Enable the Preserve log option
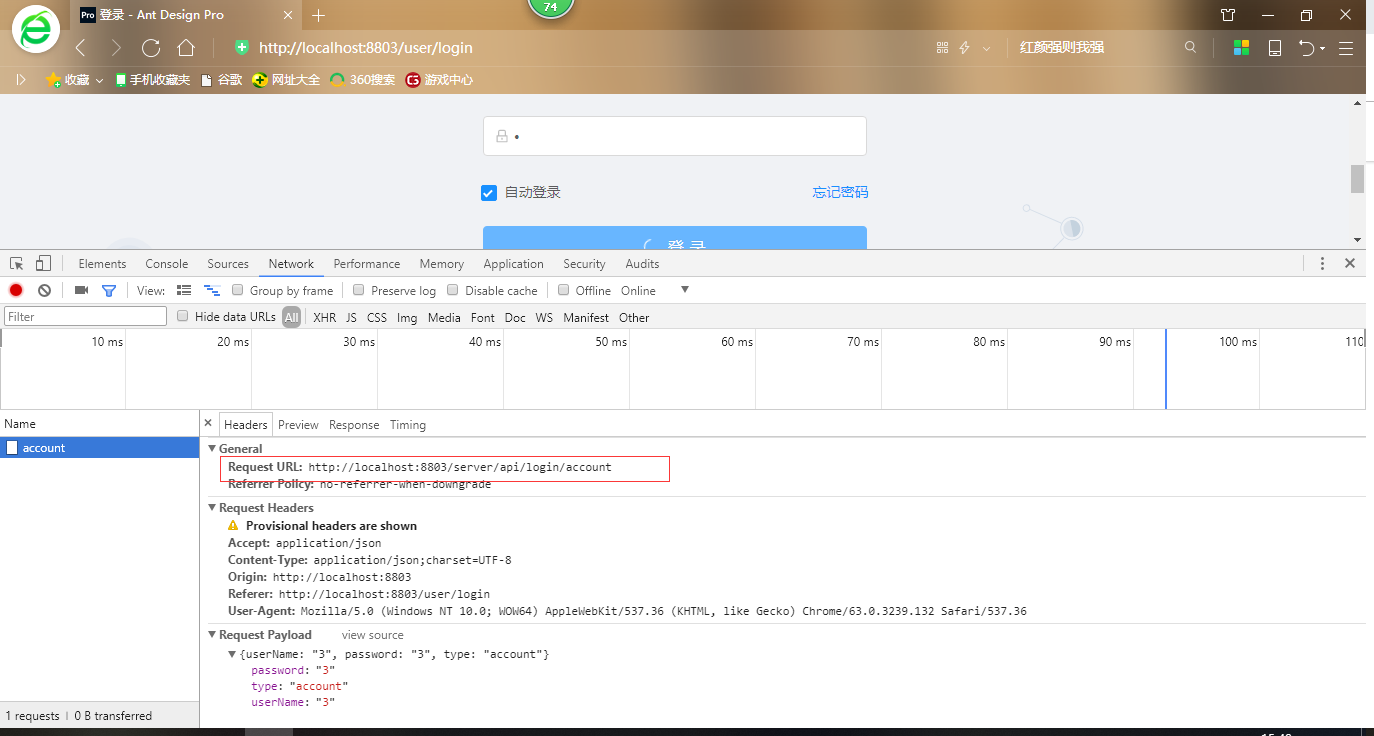Viewport: 1374px width, 736px height. [x=358, y=290]
